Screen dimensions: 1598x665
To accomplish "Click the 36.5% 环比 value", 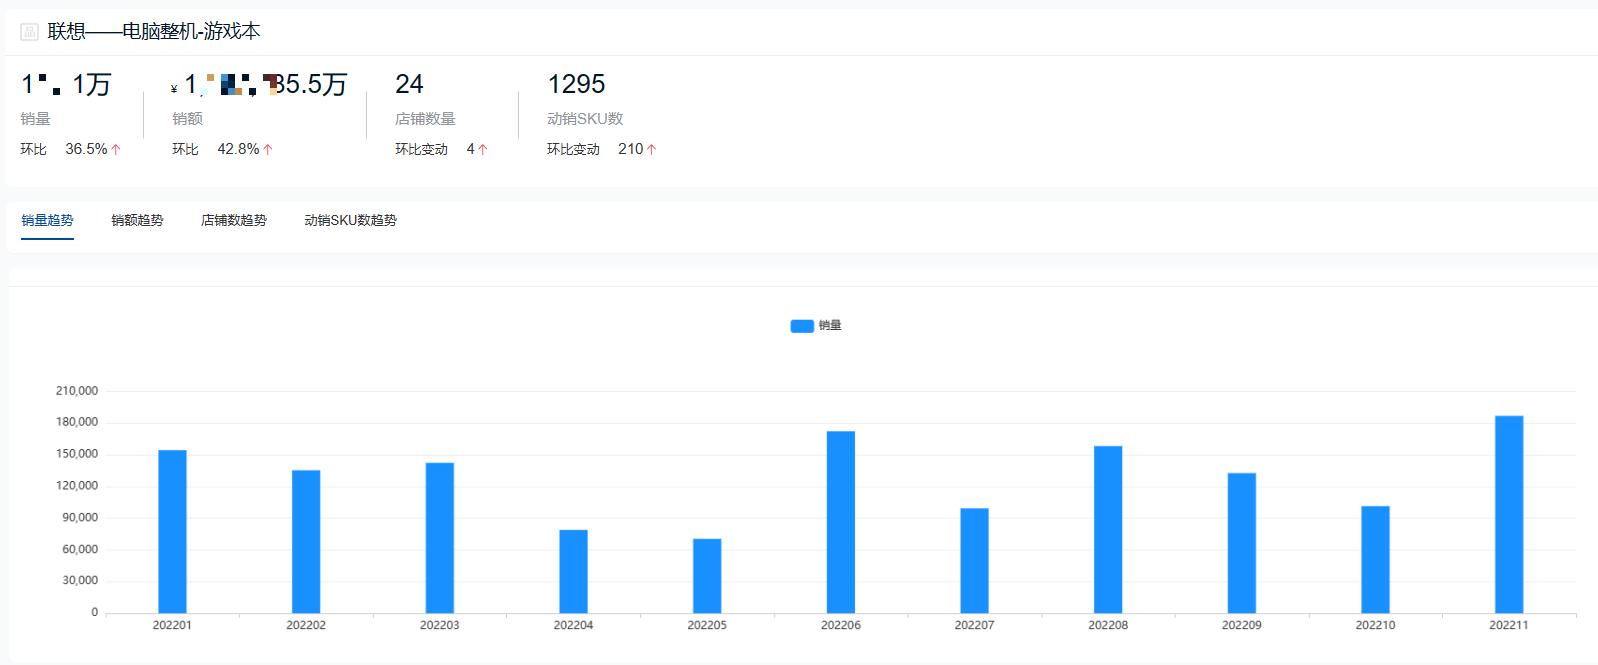I will (x=86, y=149).
